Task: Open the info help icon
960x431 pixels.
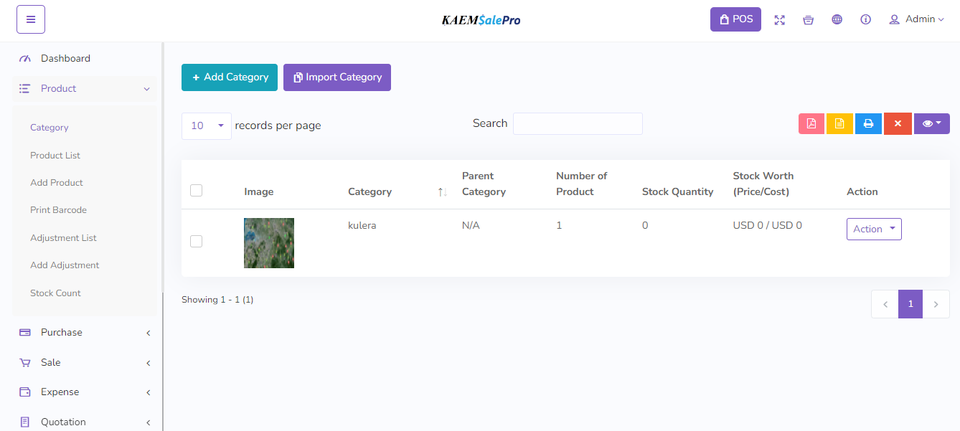Action: 865,20
